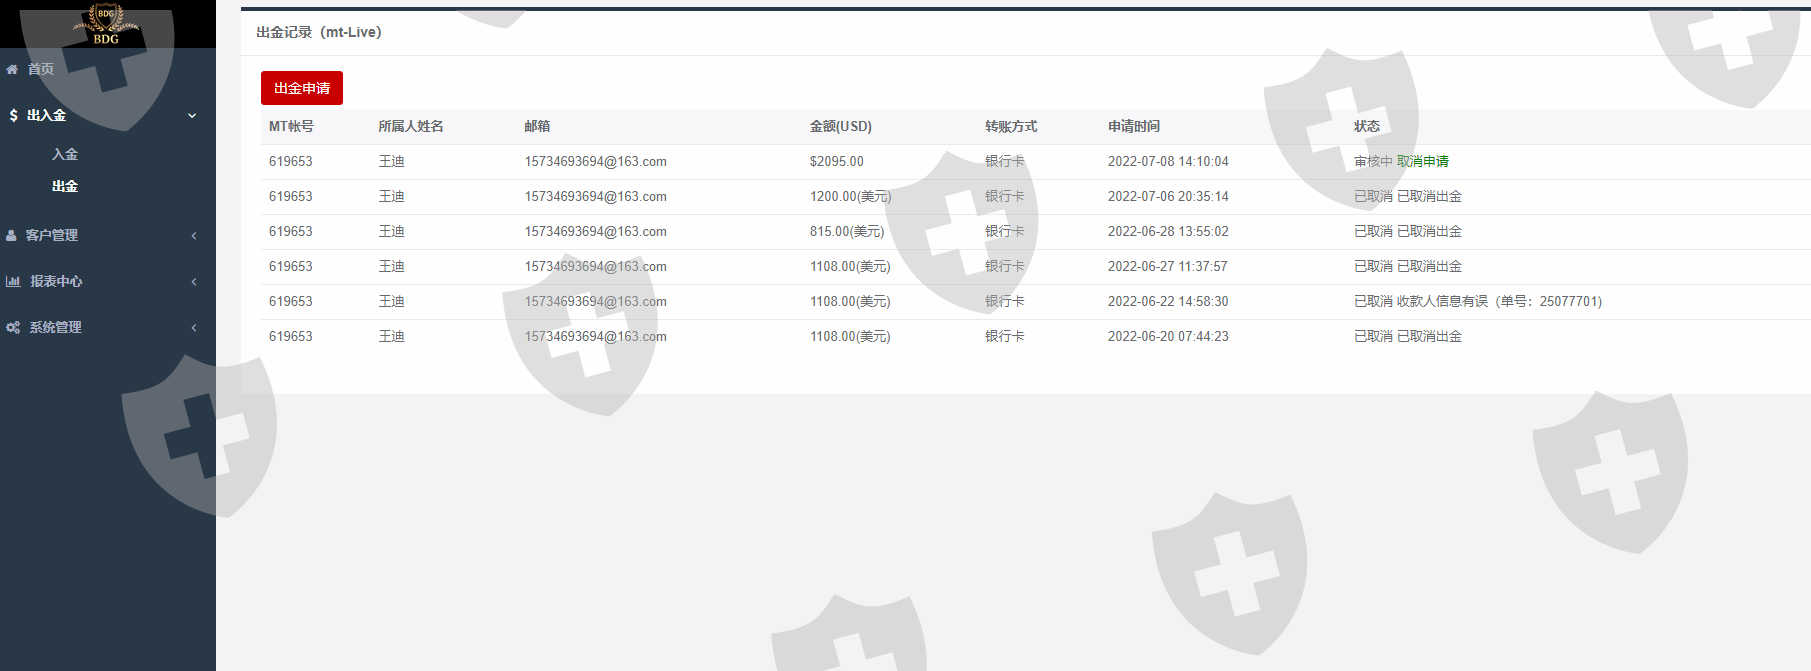Click the email in the $2095.00 row

(596, 161)
